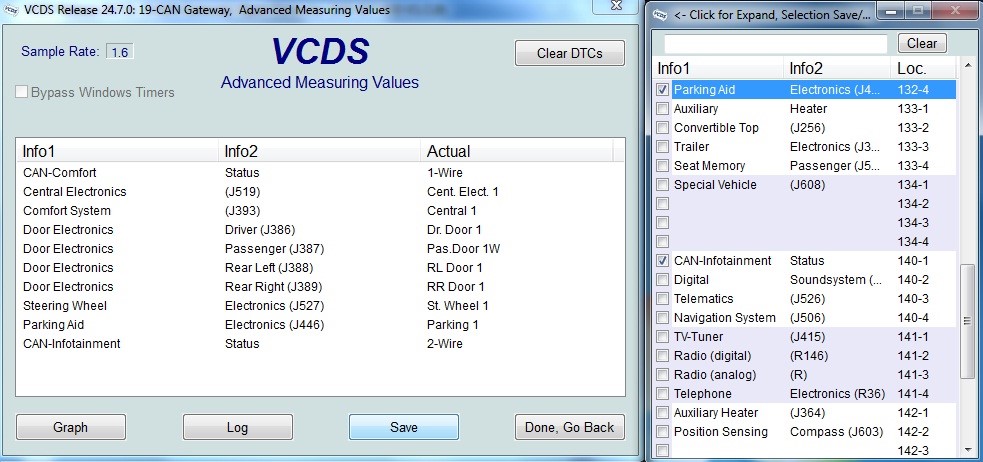Enable the Trailer Electronics checkbox
The image size is (983, 462).
(x=663, y=147)
